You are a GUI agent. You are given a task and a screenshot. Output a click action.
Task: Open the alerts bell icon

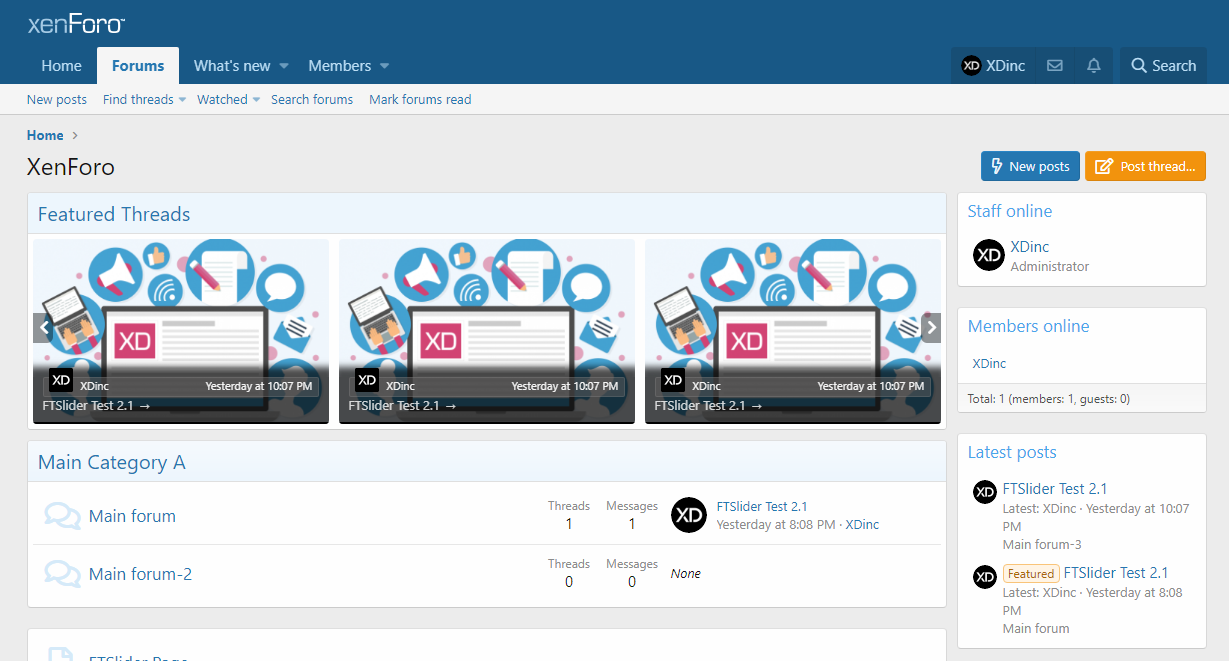click(1094, 66)
